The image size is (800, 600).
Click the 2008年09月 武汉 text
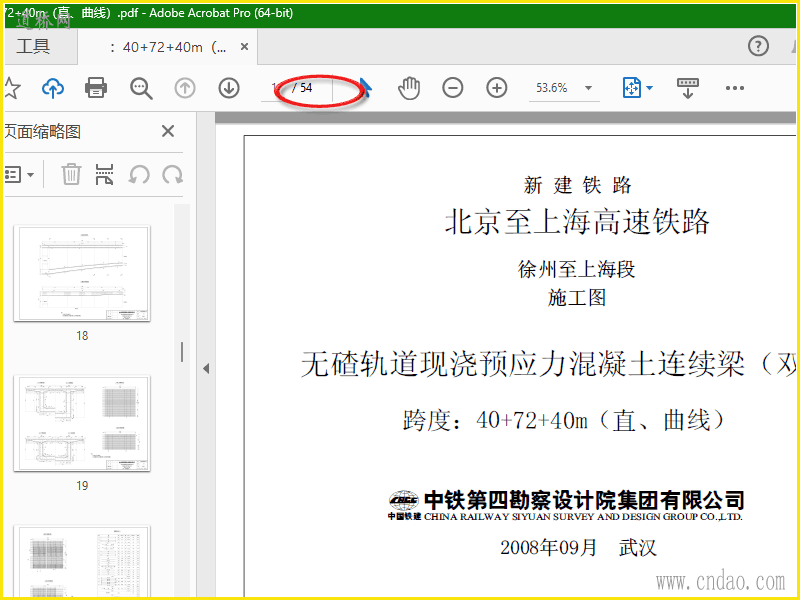click(578, 547)
